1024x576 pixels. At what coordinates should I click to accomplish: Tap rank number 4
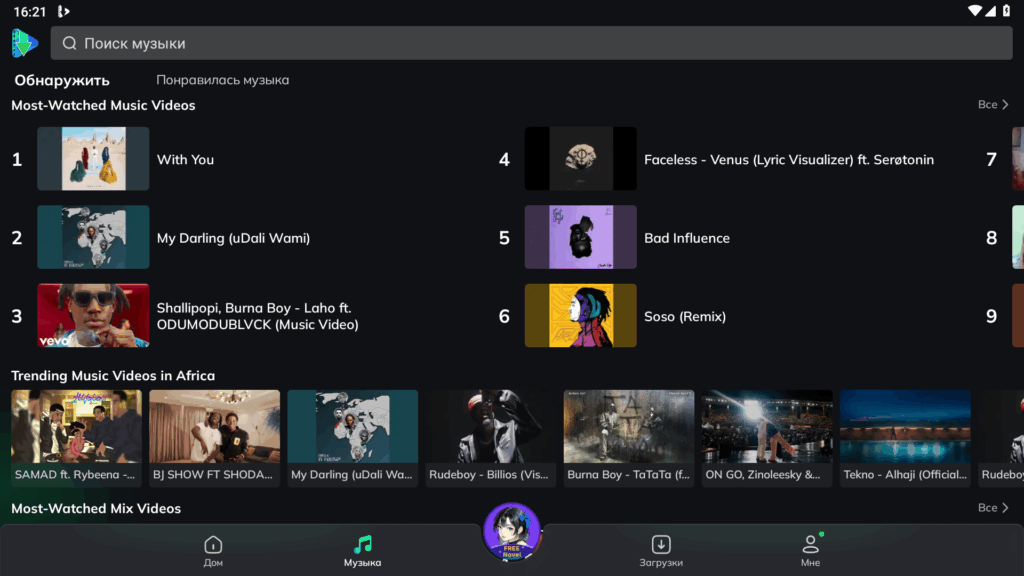click(x=504, y=159)
